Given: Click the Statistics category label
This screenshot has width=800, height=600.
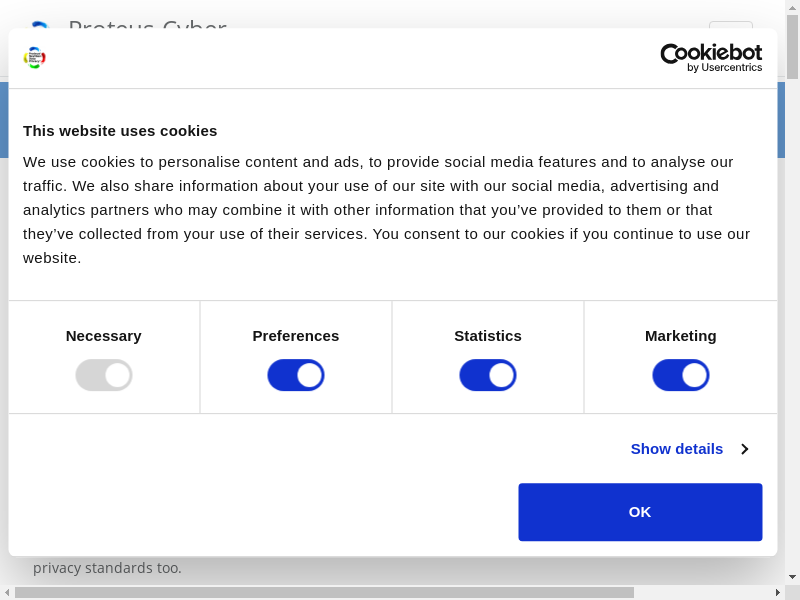Looking at the screenshot, I should coord(488,336).
